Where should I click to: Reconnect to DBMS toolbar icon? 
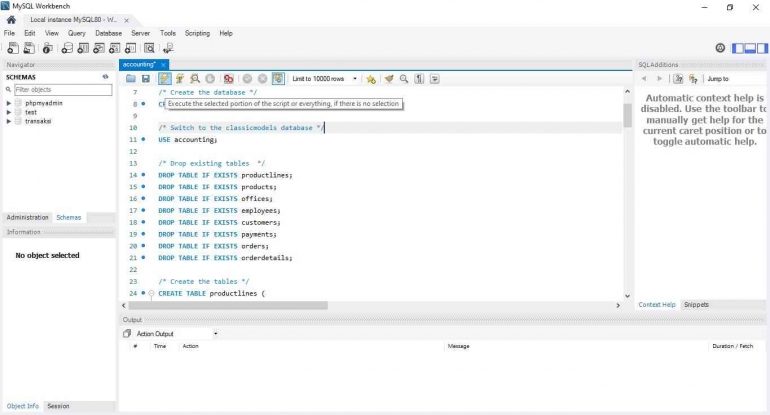[x=168, y=48]
